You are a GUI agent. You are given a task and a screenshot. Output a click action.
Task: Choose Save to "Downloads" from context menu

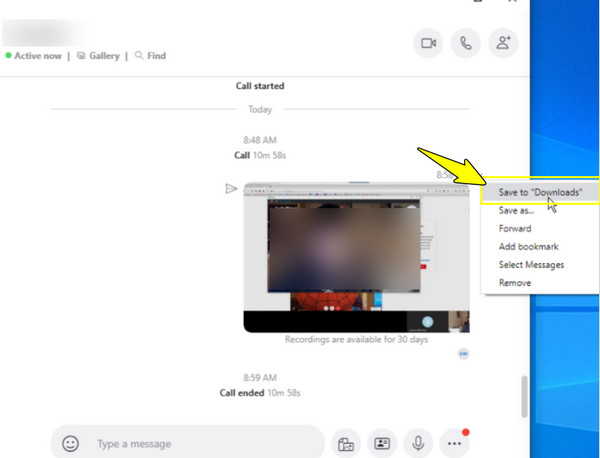(x=539, y=192)
